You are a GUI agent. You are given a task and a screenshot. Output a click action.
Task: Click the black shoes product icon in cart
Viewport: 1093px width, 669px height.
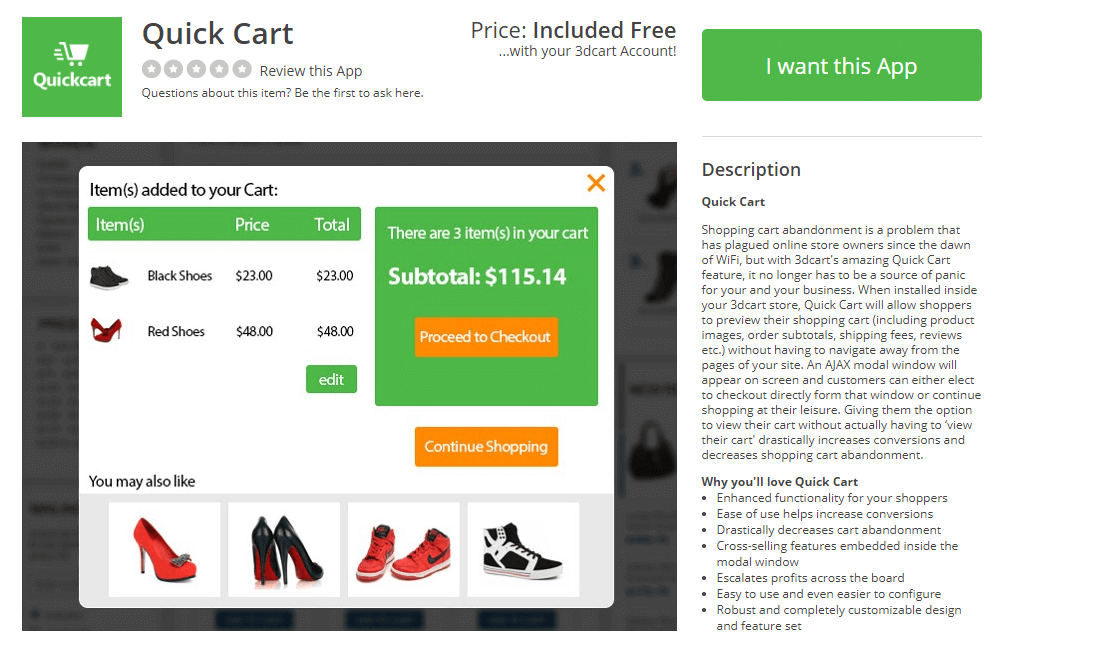point(108,276)
